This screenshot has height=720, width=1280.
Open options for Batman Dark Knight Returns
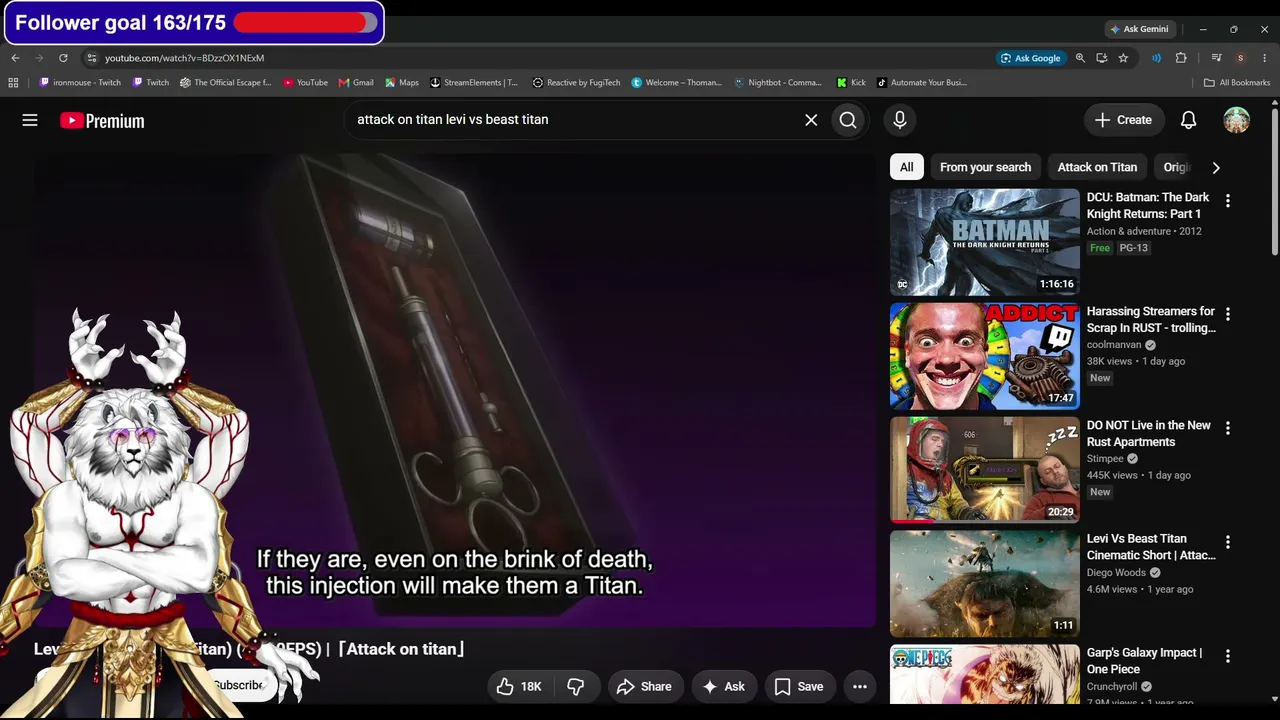(1228, 200)
